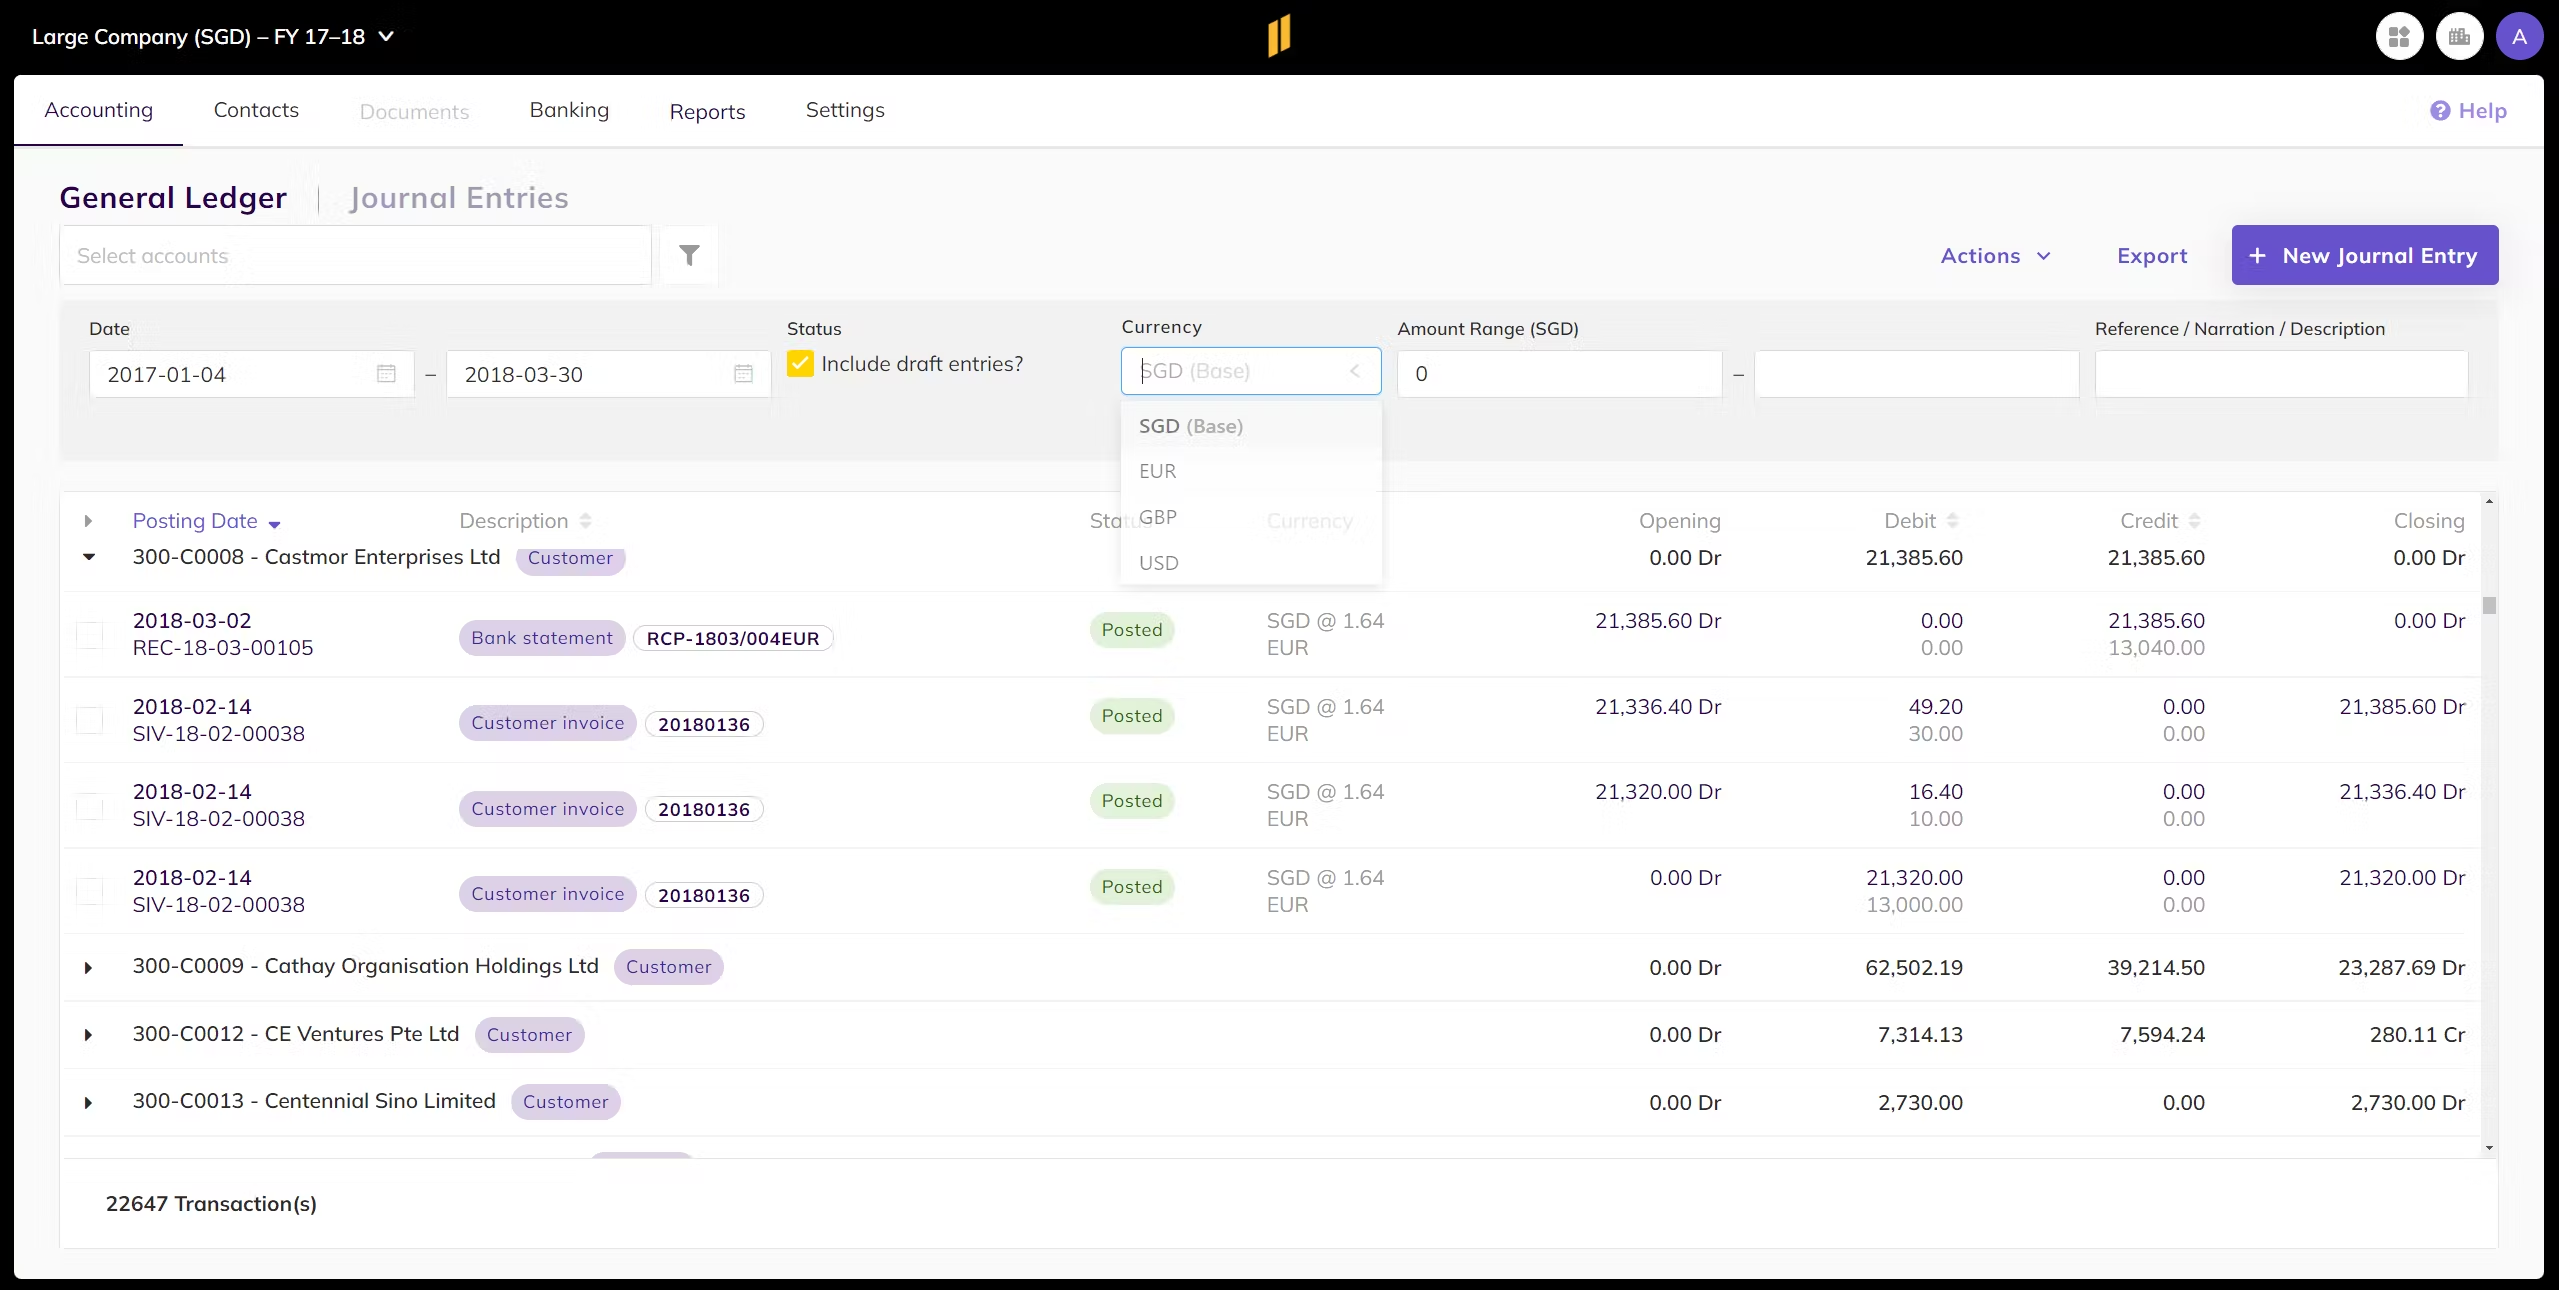
Task: Click the funnel filter icon
Action: pos(689,256)
